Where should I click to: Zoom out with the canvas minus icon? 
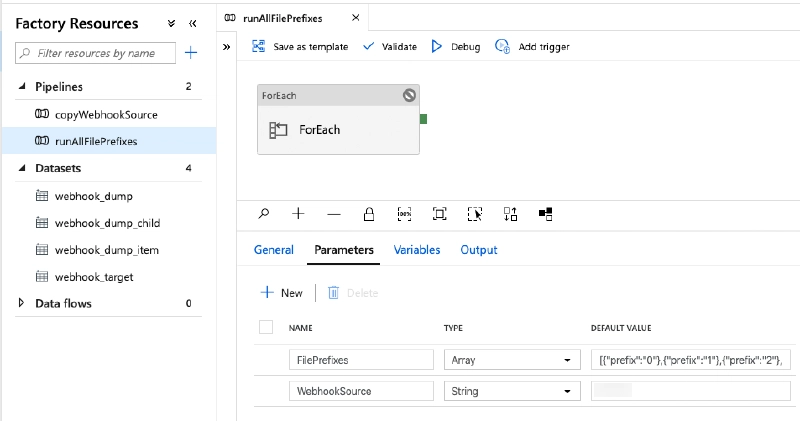[334, 214]
